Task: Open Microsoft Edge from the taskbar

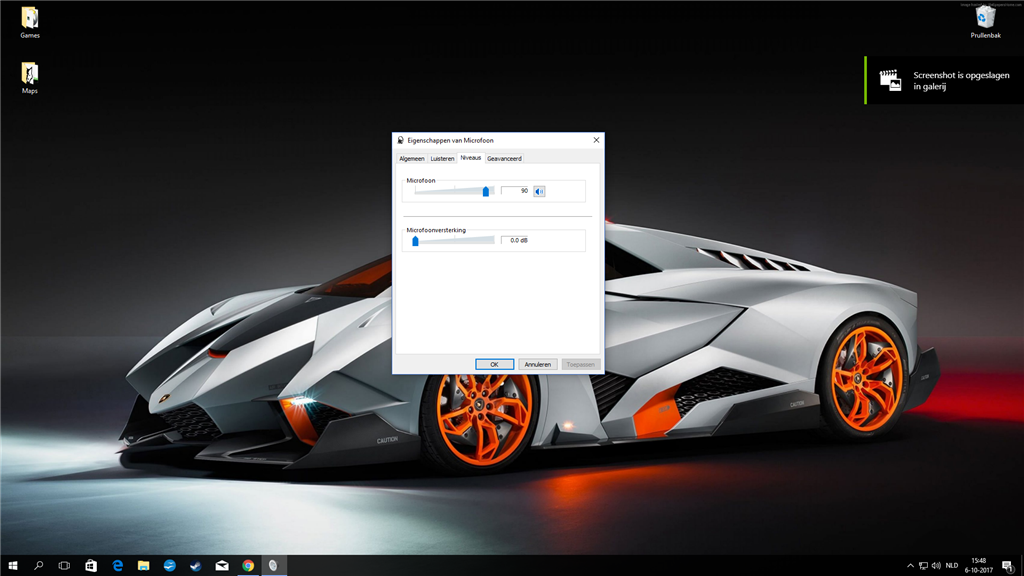Action: 117,565
